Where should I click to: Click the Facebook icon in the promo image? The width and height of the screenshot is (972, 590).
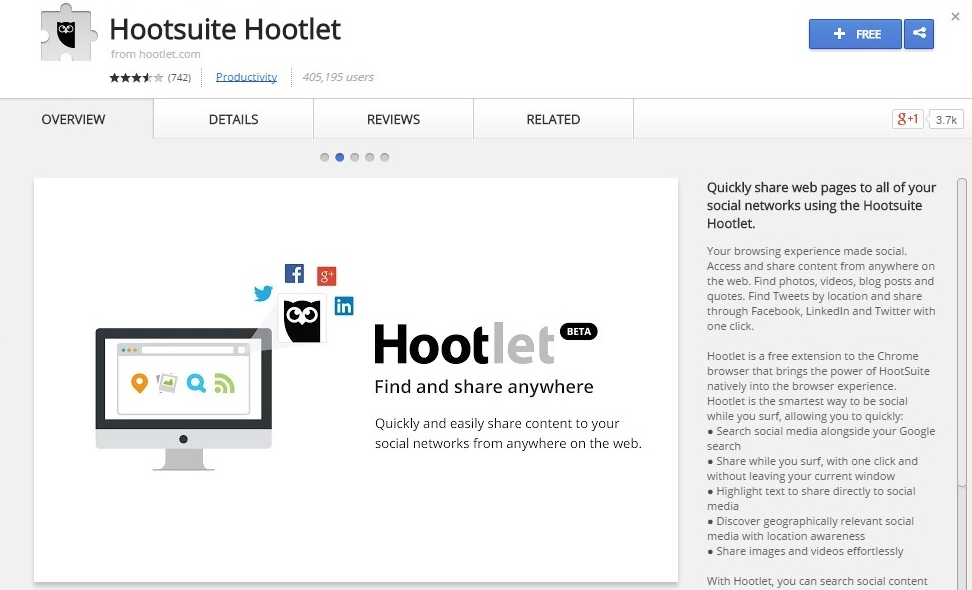294,273
